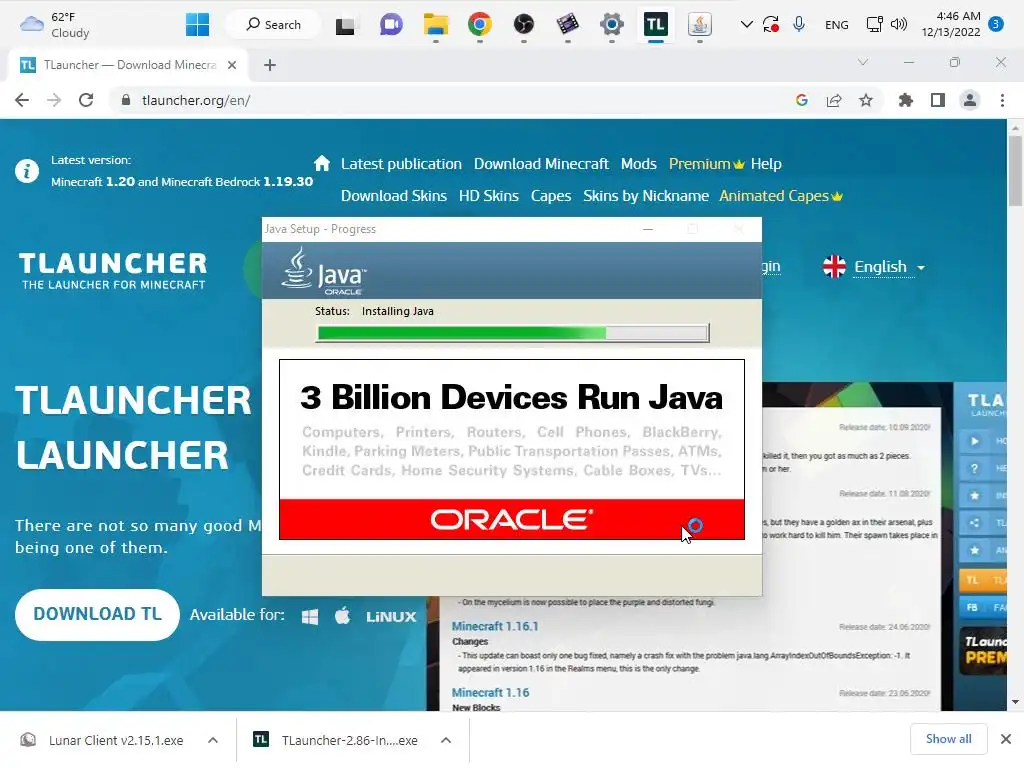1024x768 pixels.
Task: Open the notification badge showing 3
Action: point(996,24)
